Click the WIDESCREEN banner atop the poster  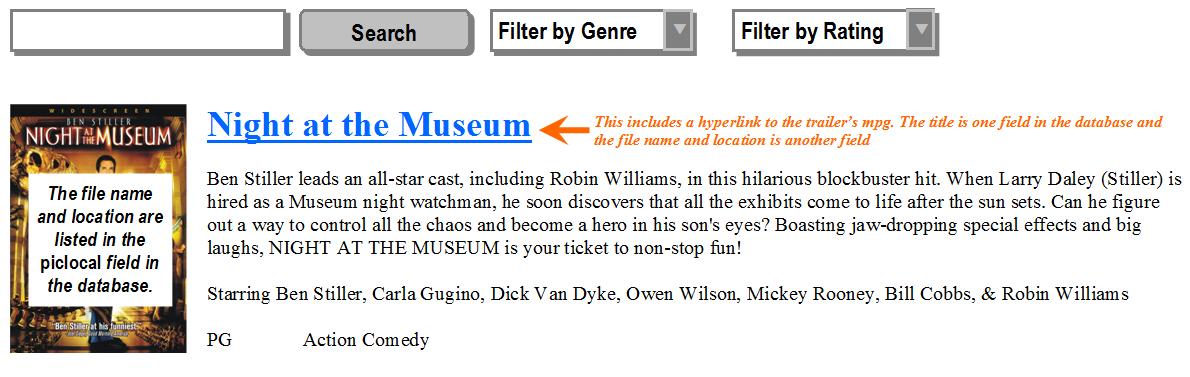pyautogui.click(x=98, y=110)
